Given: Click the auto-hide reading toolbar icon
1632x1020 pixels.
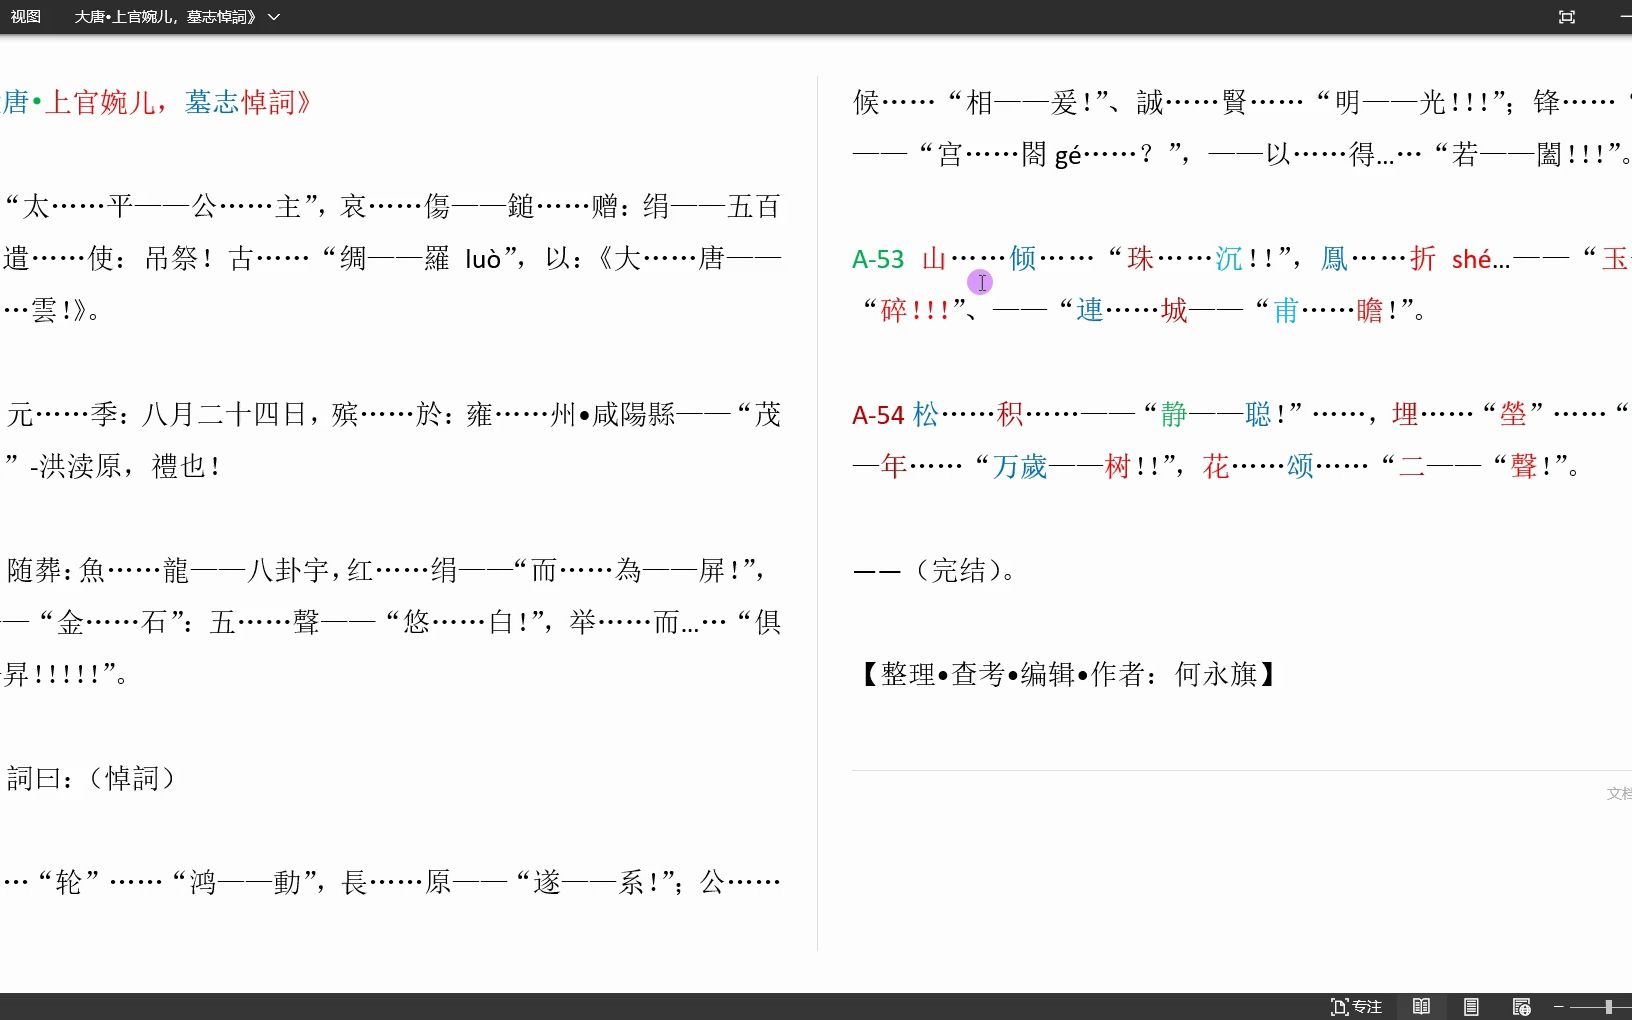Looking at the screenshot, I should tap(1567, 17).
